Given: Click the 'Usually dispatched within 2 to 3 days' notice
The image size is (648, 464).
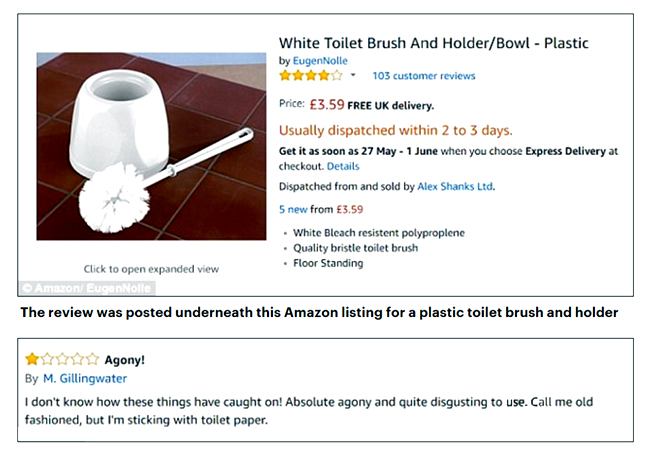Looking at the screenshot, I should point(395,130).
